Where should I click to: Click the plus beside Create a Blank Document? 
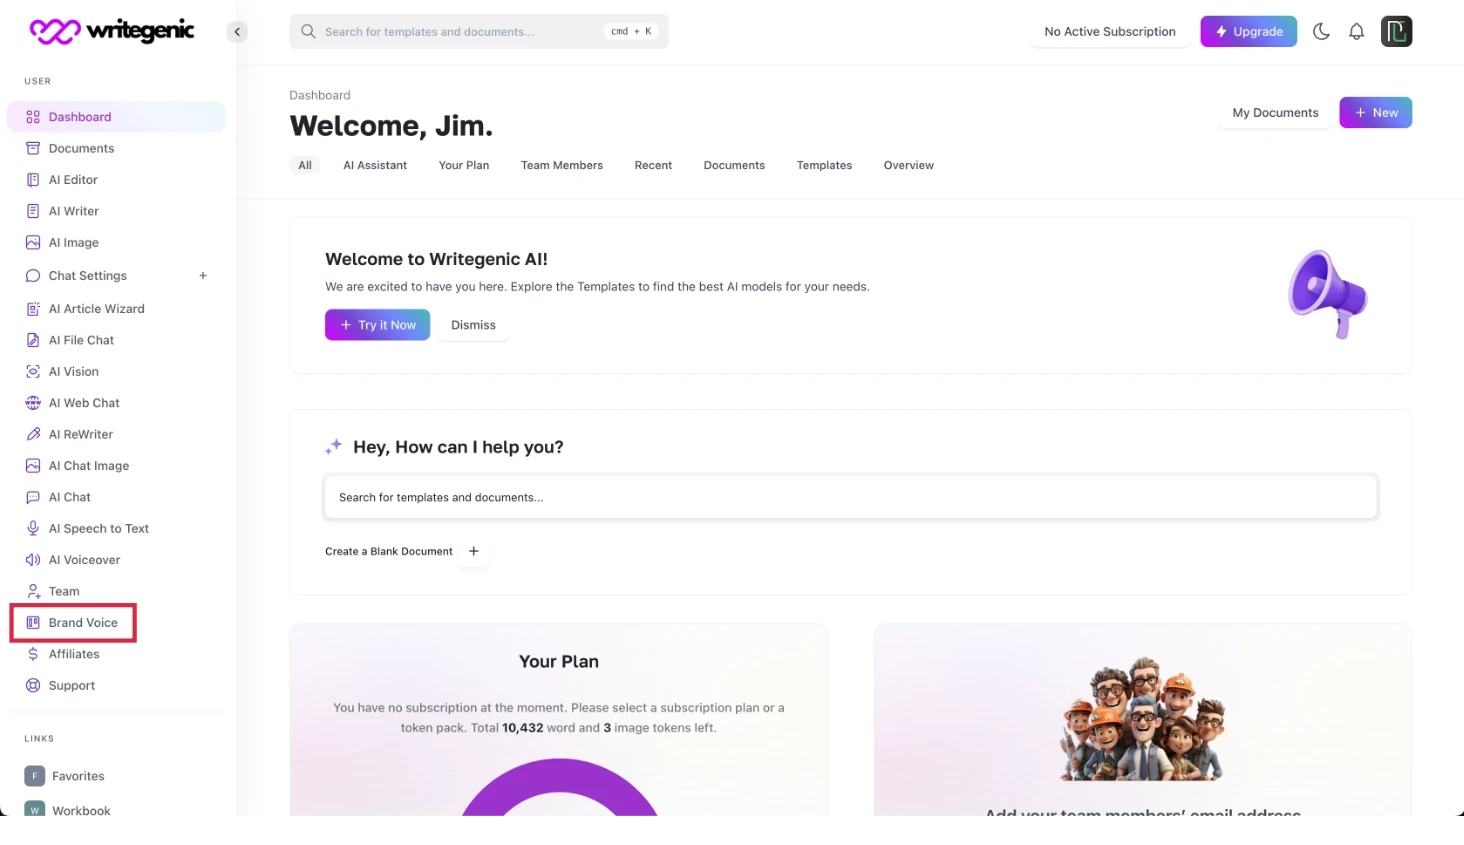(474, 552)
